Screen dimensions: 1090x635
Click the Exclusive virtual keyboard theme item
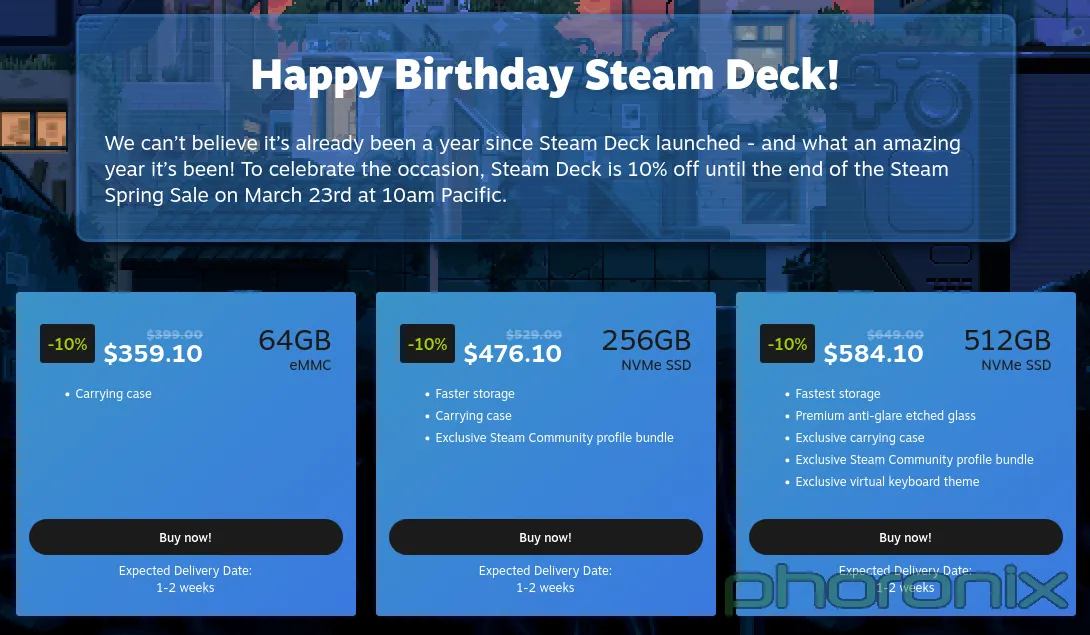click(887, 481)
